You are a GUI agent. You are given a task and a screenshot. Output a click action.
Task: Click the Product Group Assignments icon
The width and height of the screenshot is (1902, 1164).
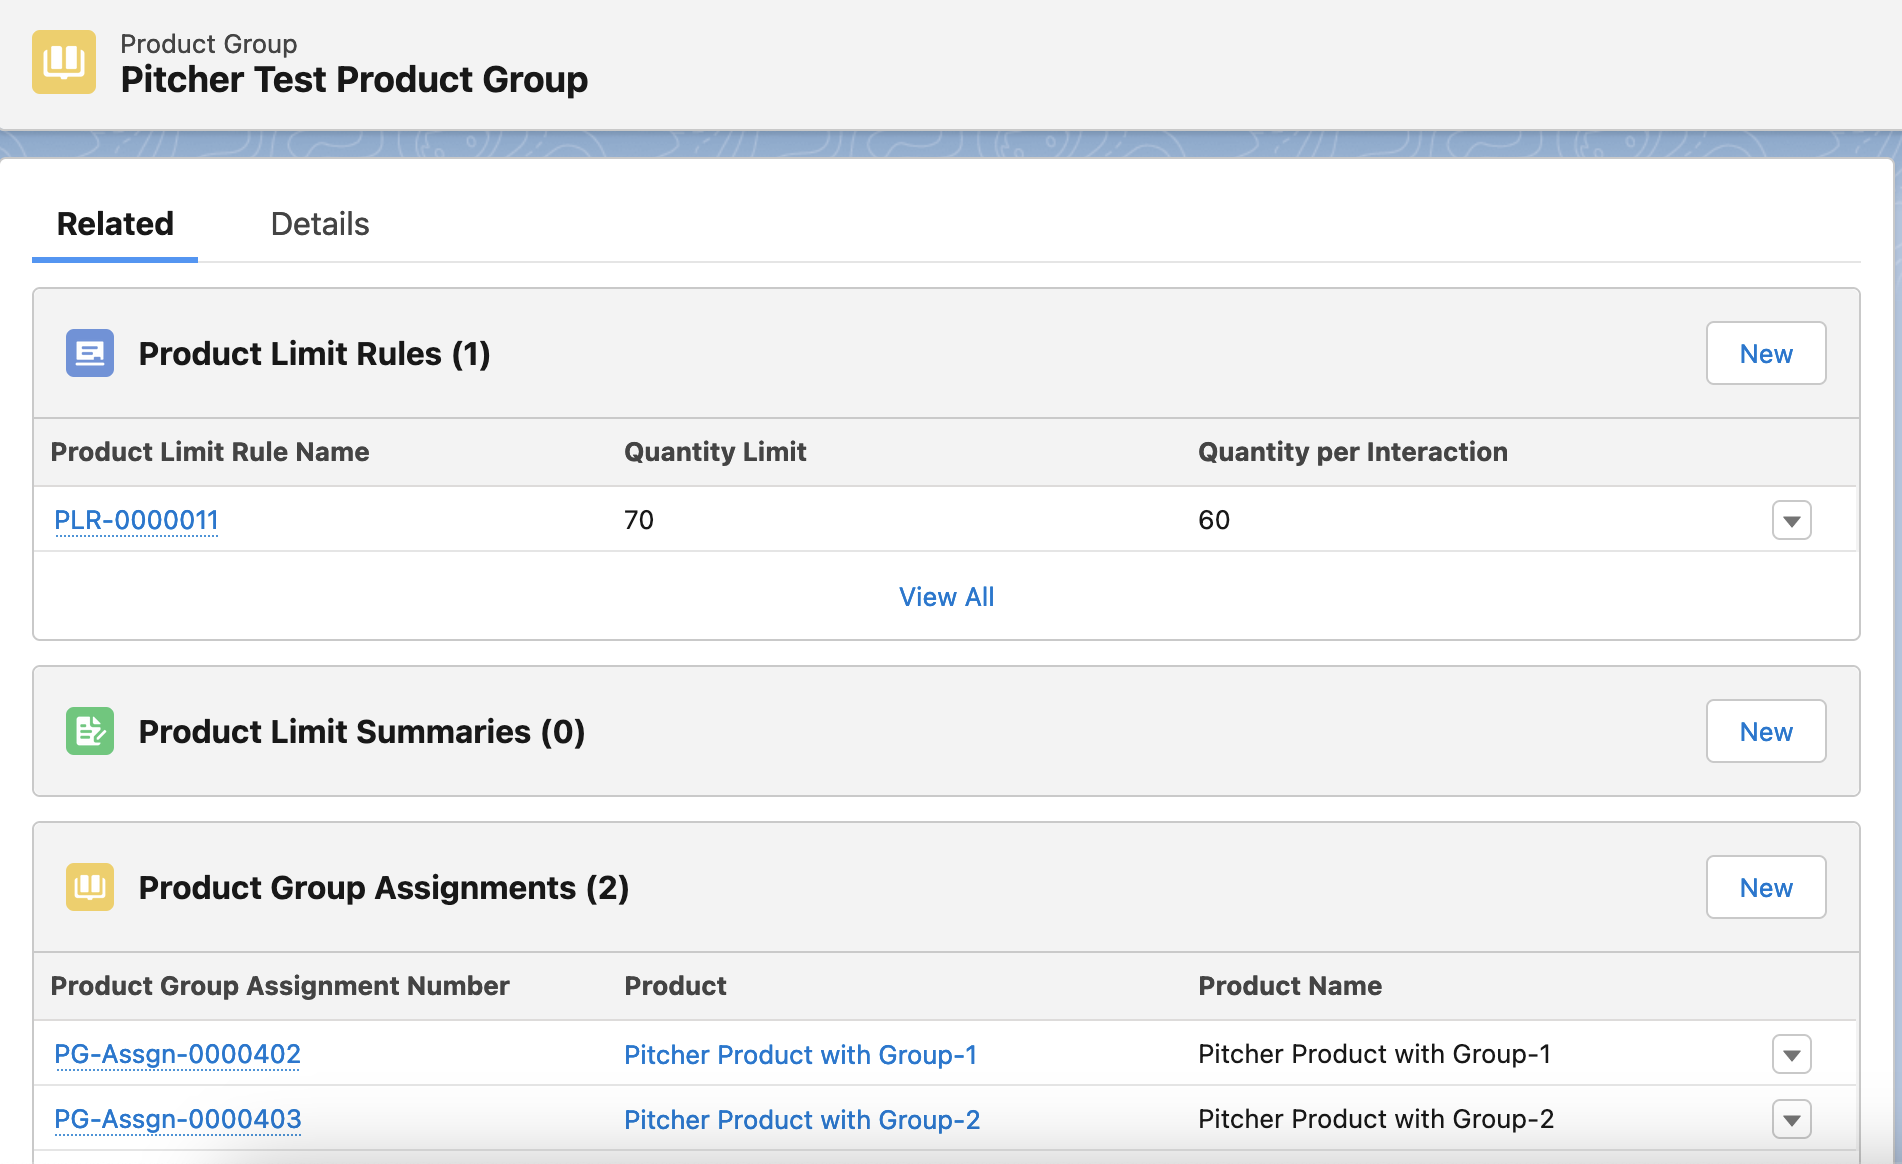click(90, 887)
